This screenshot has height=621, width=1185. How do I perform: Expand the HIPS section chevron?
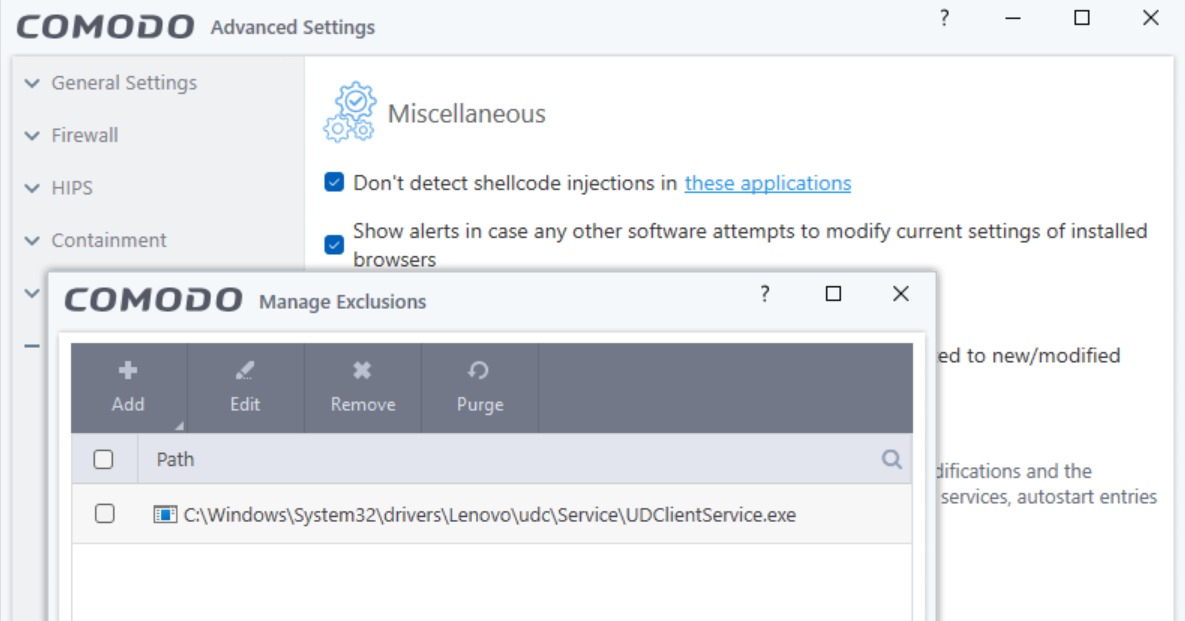pyautogui.click(x=32, y=188)
